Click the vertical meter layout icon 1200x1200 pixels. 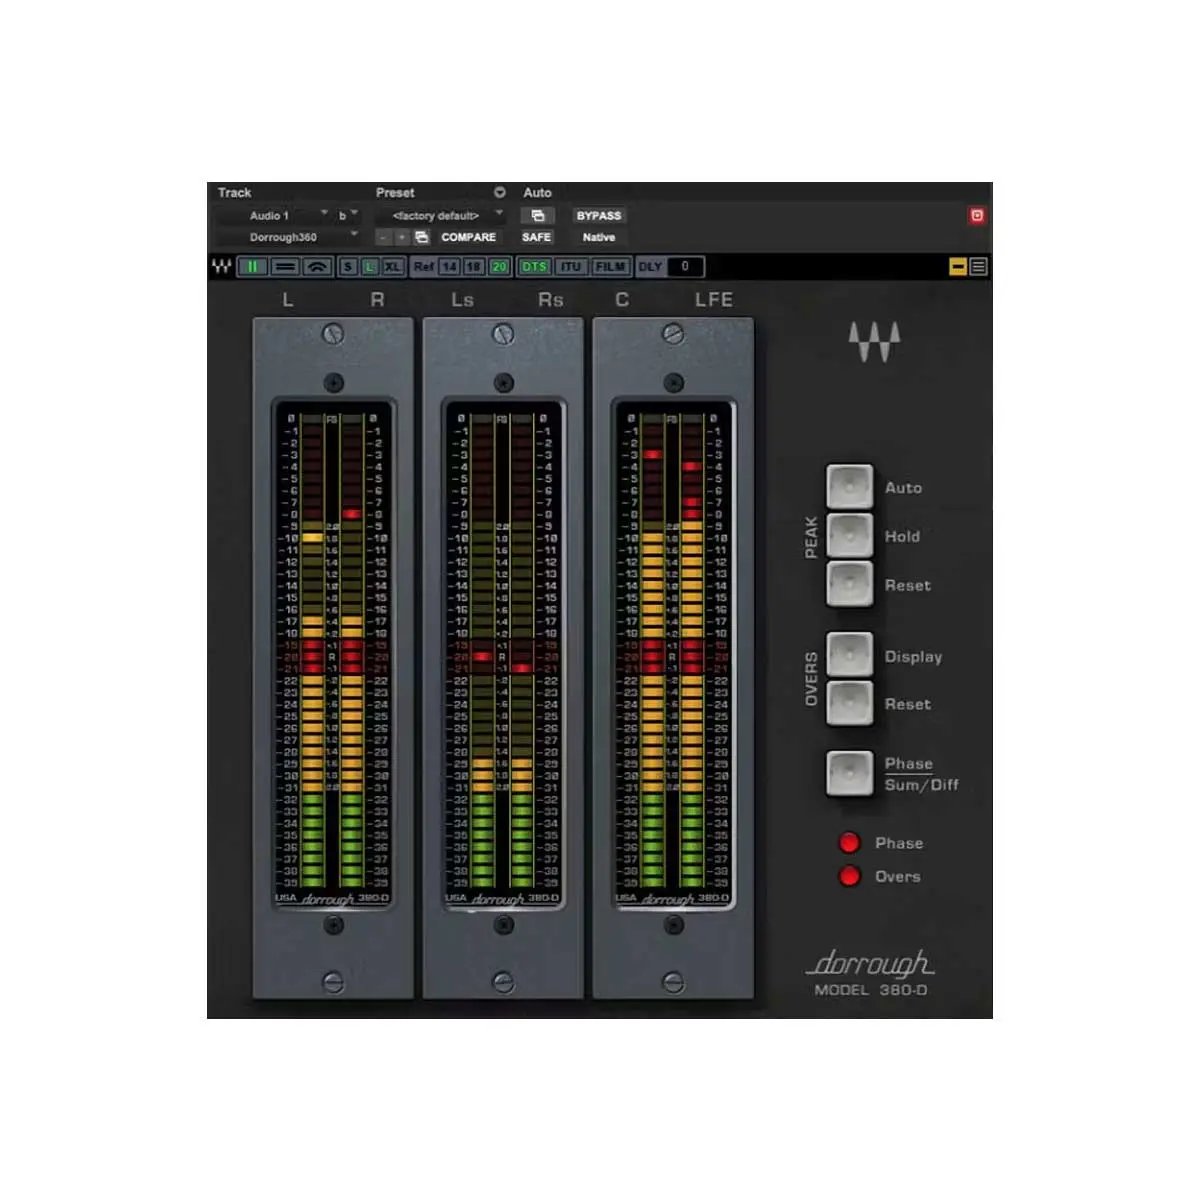pyautogui.click(x=252, y=267)
